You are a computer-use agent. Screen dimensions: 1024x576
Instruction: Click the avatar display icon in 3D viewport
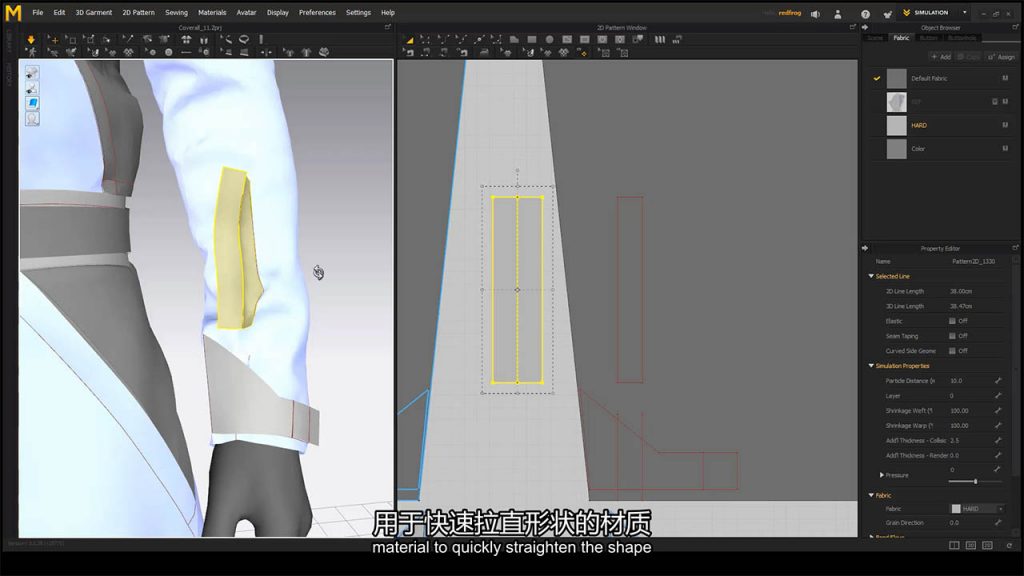pyautogui.click(x=32, y=118)
